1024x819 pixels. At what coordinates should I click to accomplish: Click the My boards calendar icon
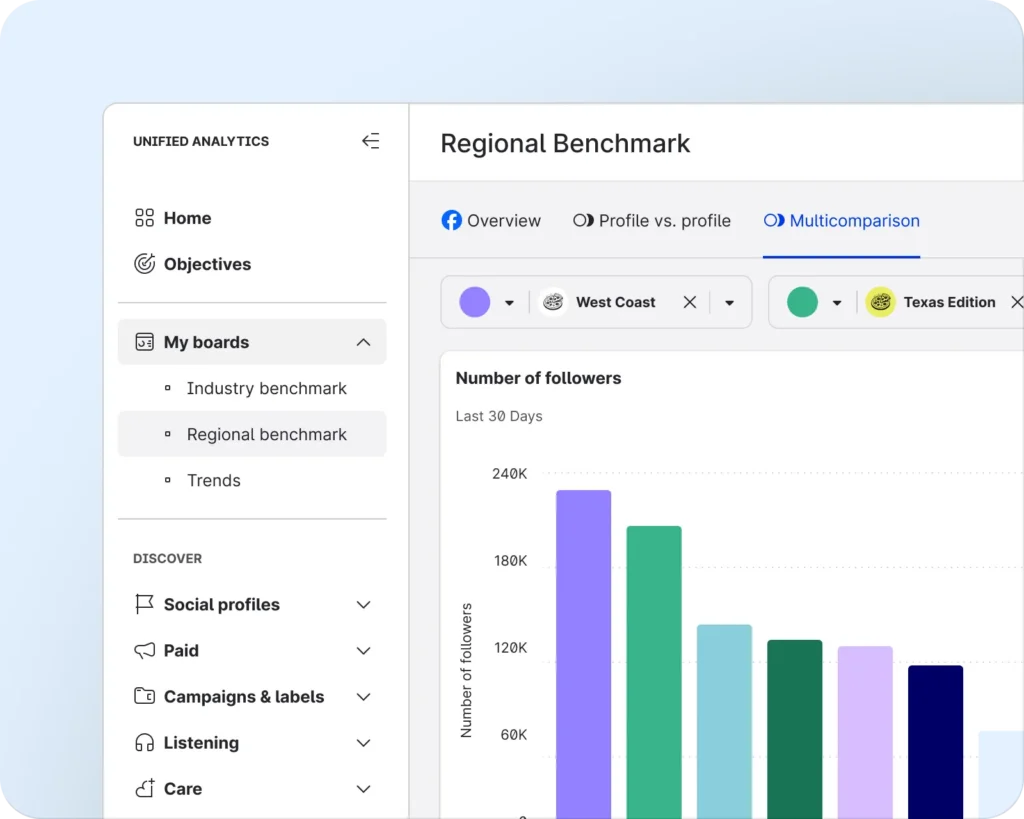[x=144, y=342]
